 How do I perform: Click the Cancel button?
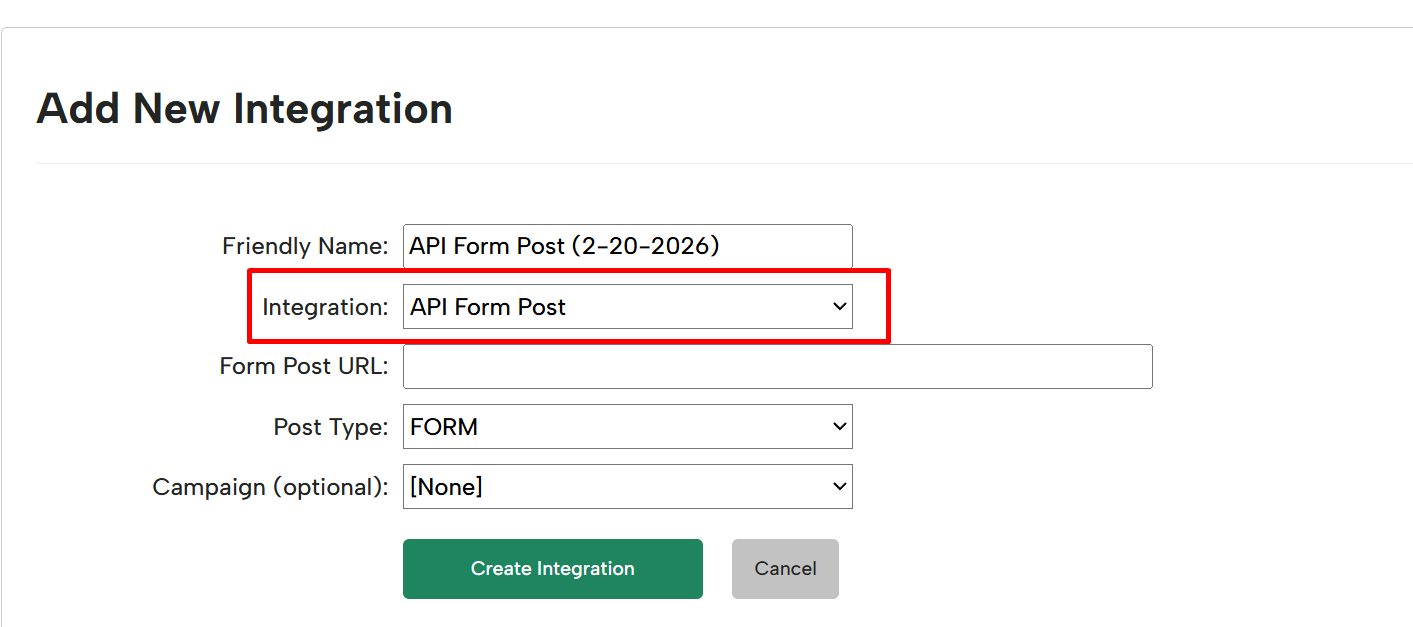point(785,569)
